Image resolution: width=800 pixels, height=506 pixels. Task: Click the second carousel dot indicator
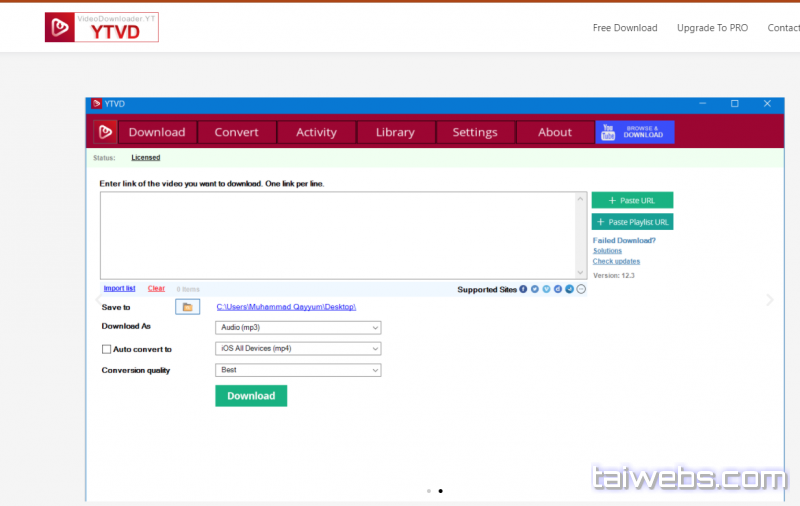pos(441,491)
